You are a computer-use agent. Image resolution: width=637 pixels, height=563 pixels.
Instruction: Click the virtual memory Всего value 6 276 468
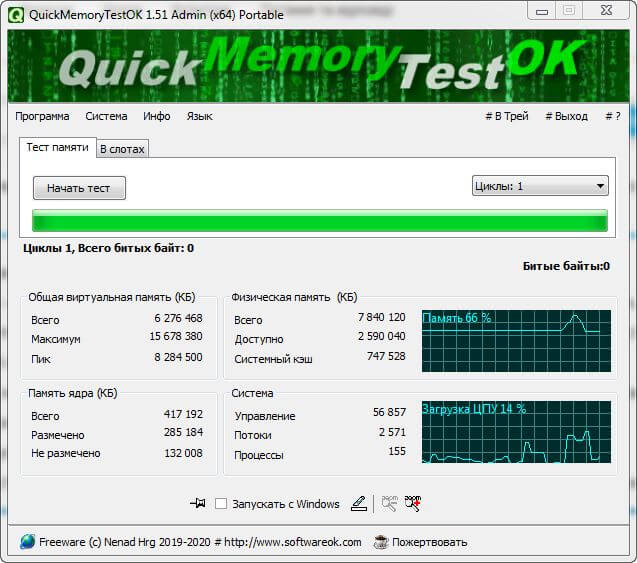click(x=178, y=318)
